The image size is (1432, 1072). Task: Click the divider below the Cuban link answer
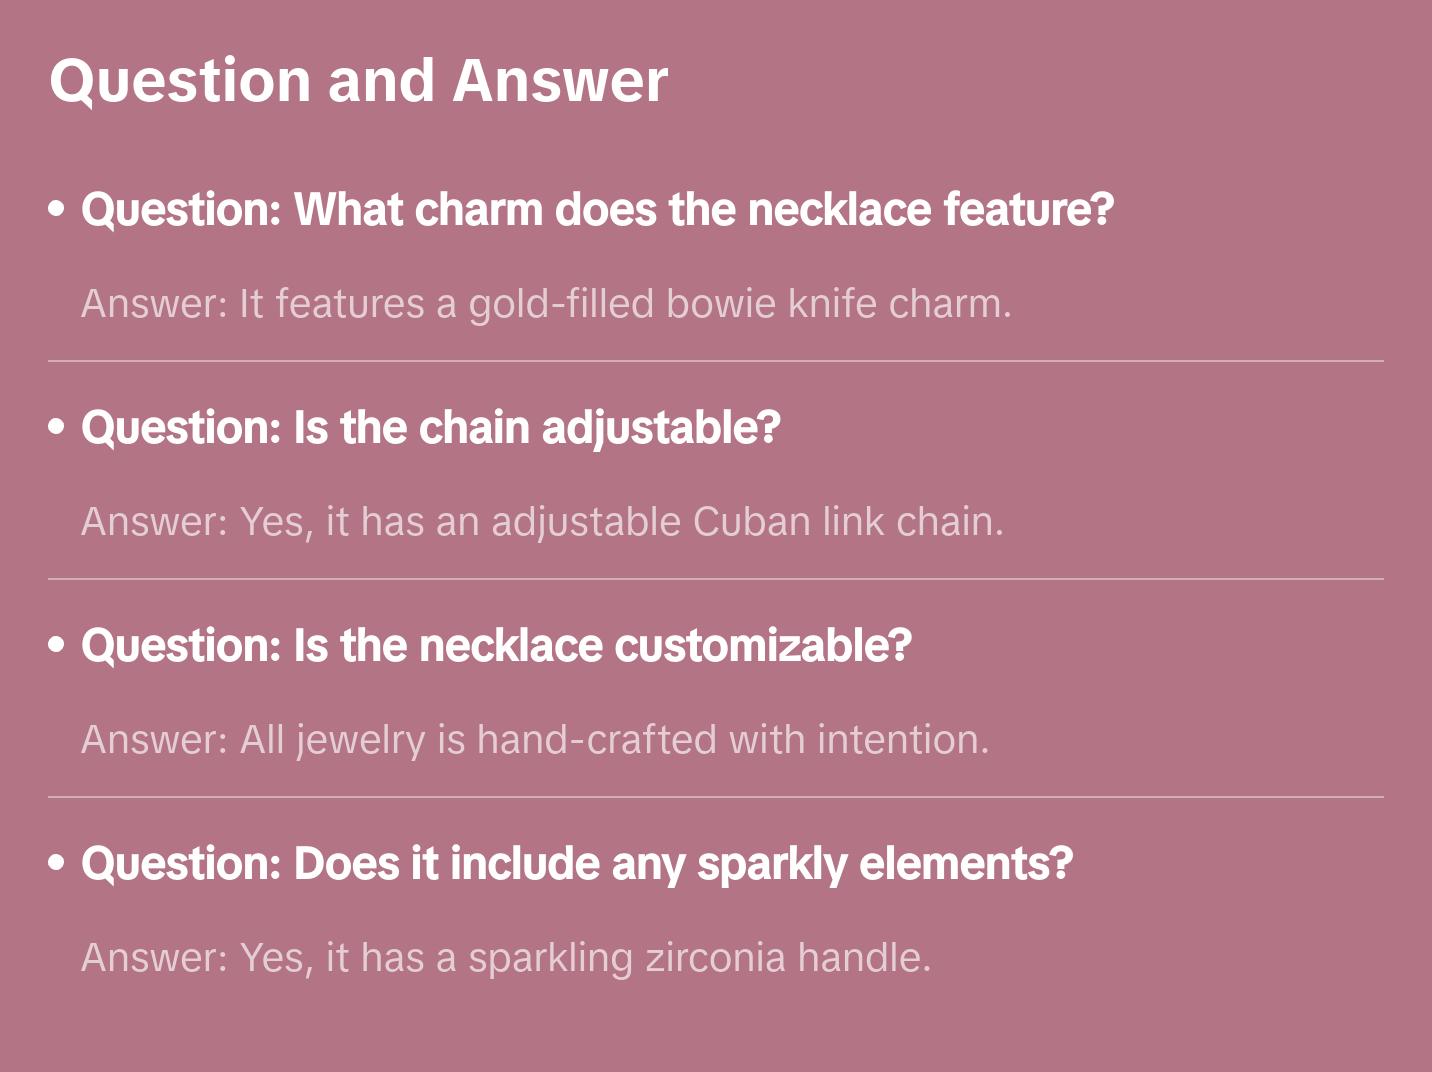tap(716, 579)
